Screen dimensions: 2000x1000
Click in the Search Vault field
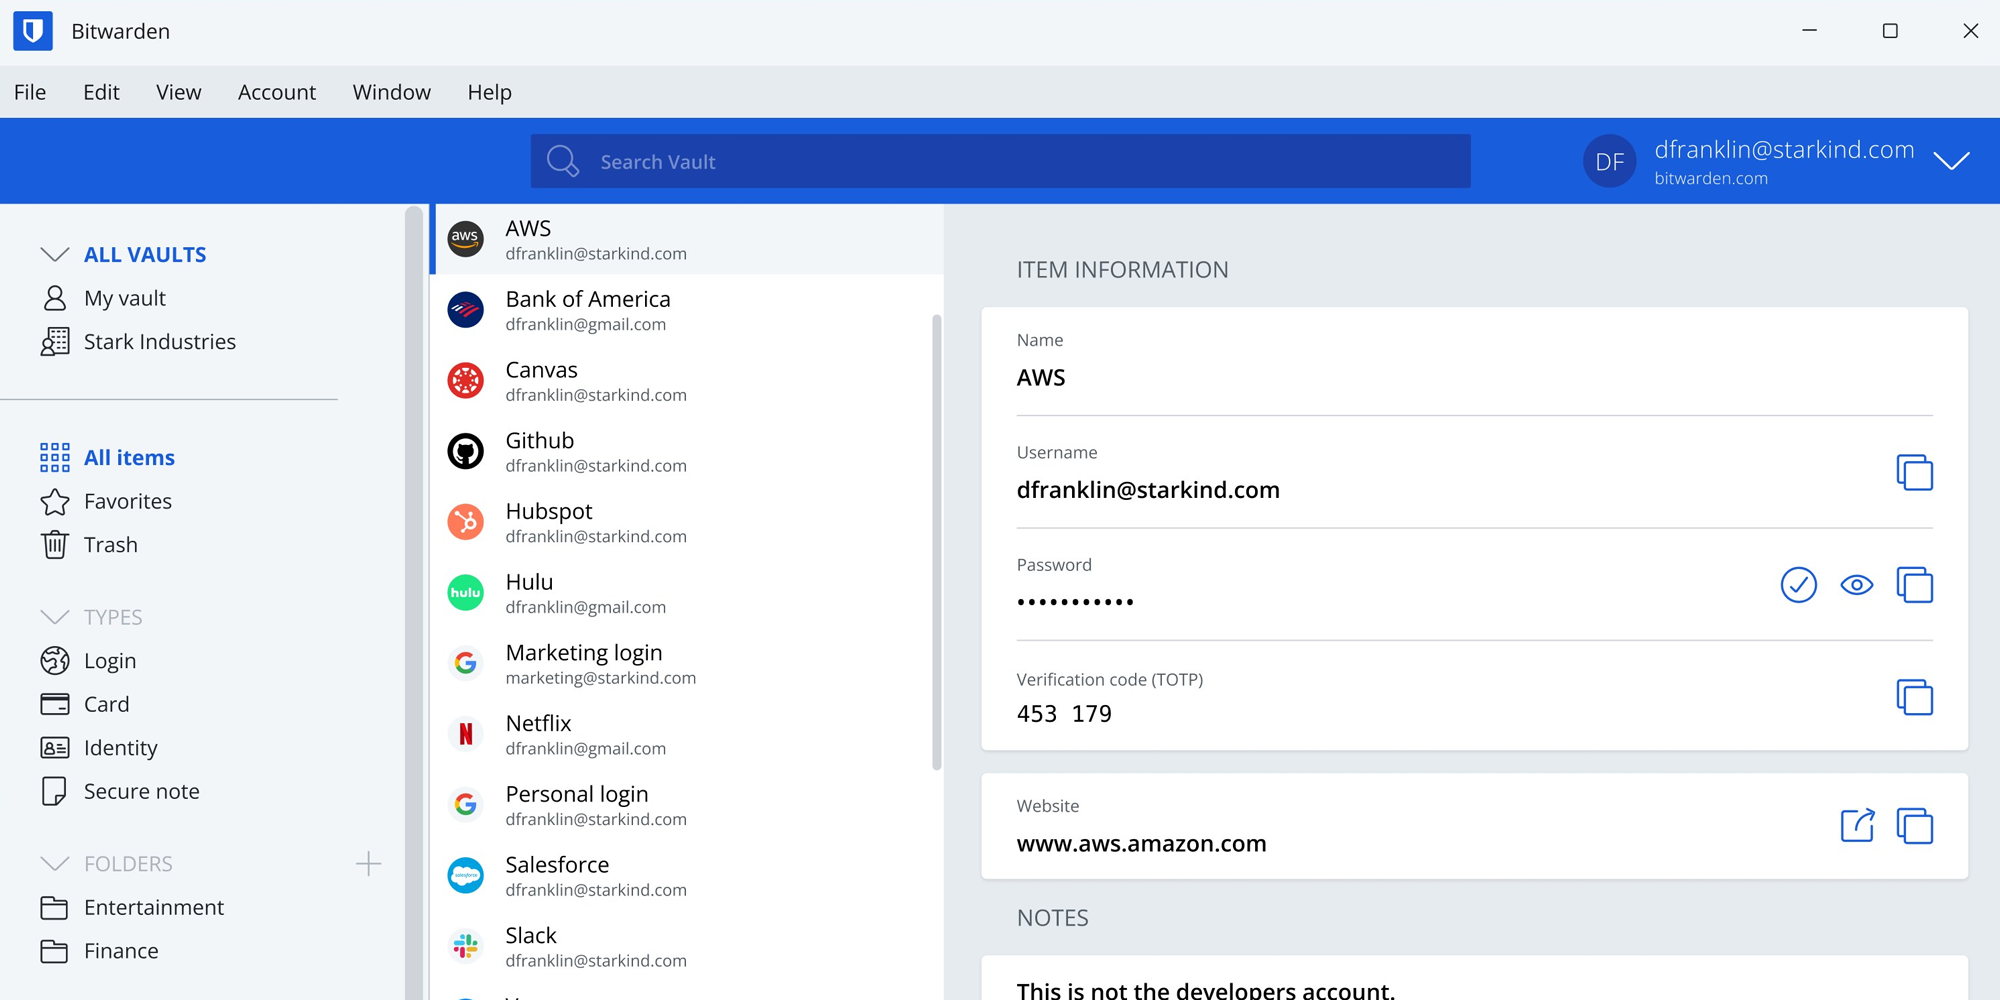(x=1000, y=161)
